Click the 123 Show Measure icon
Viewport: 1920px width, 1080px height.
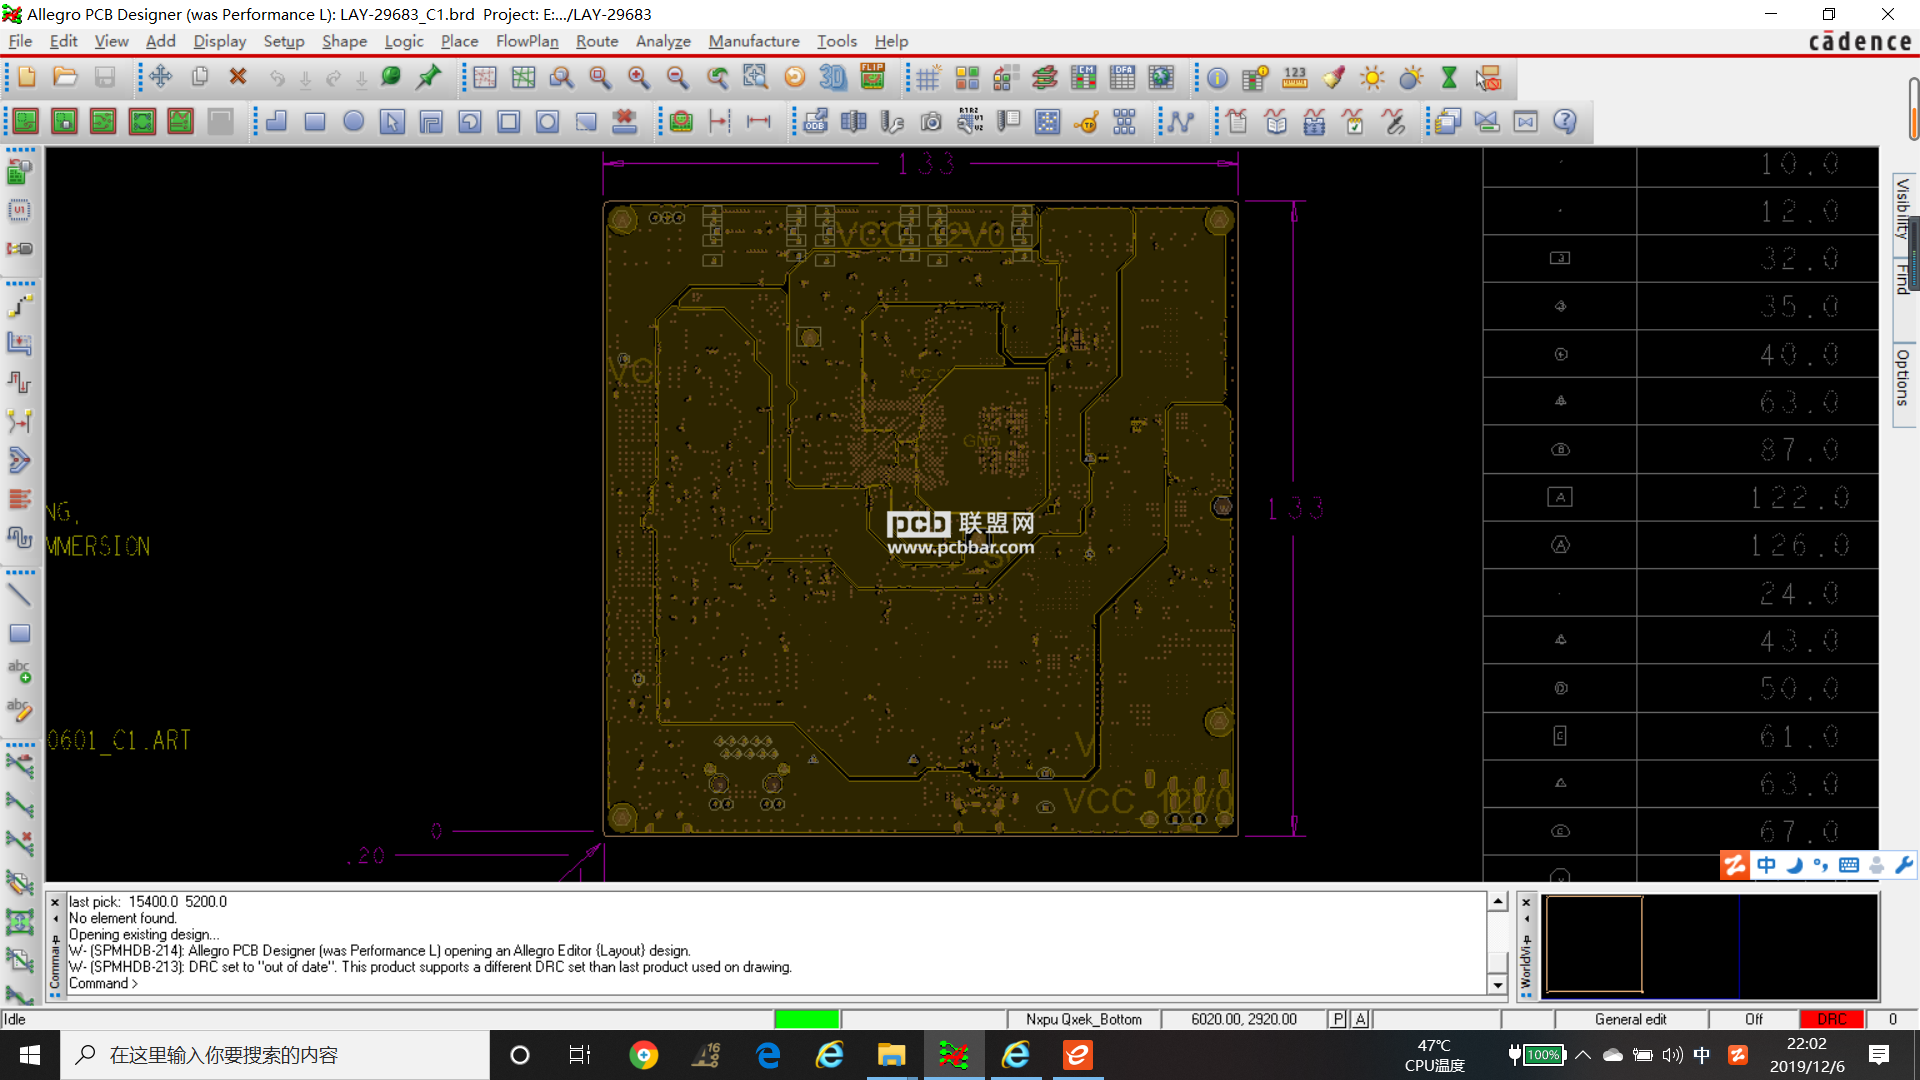(1295, 77)
